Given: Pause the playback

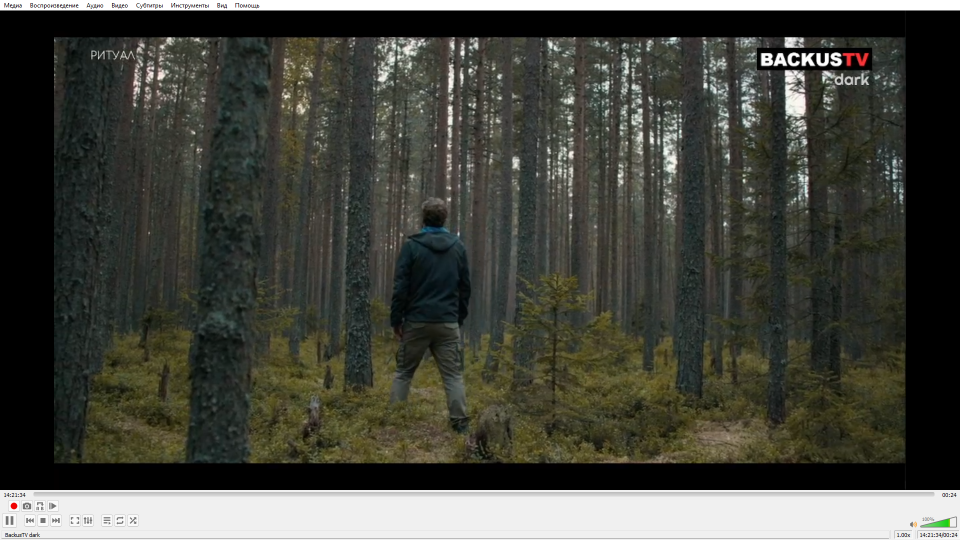Looking at the screenshot, I should click(x=9, y=520).
